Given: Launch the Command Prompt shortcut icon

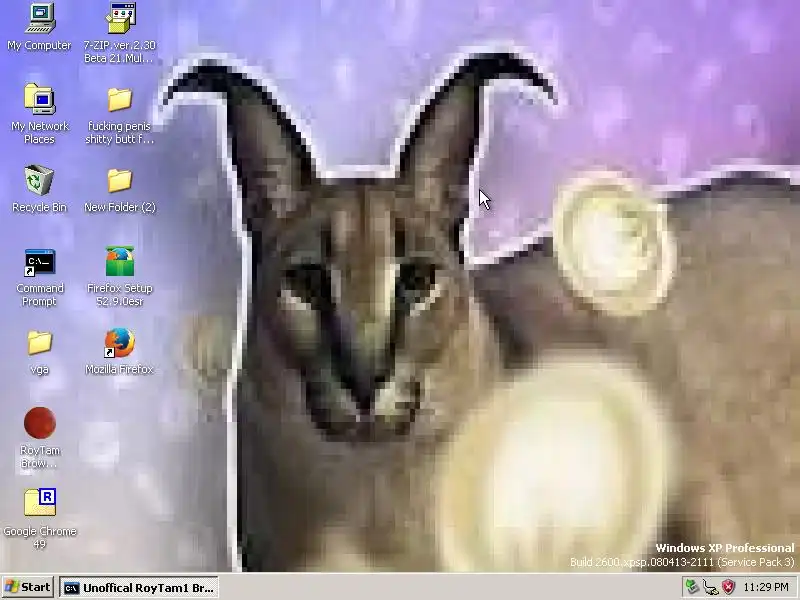Looking at the screenshot, I should [x=39, y=262].
